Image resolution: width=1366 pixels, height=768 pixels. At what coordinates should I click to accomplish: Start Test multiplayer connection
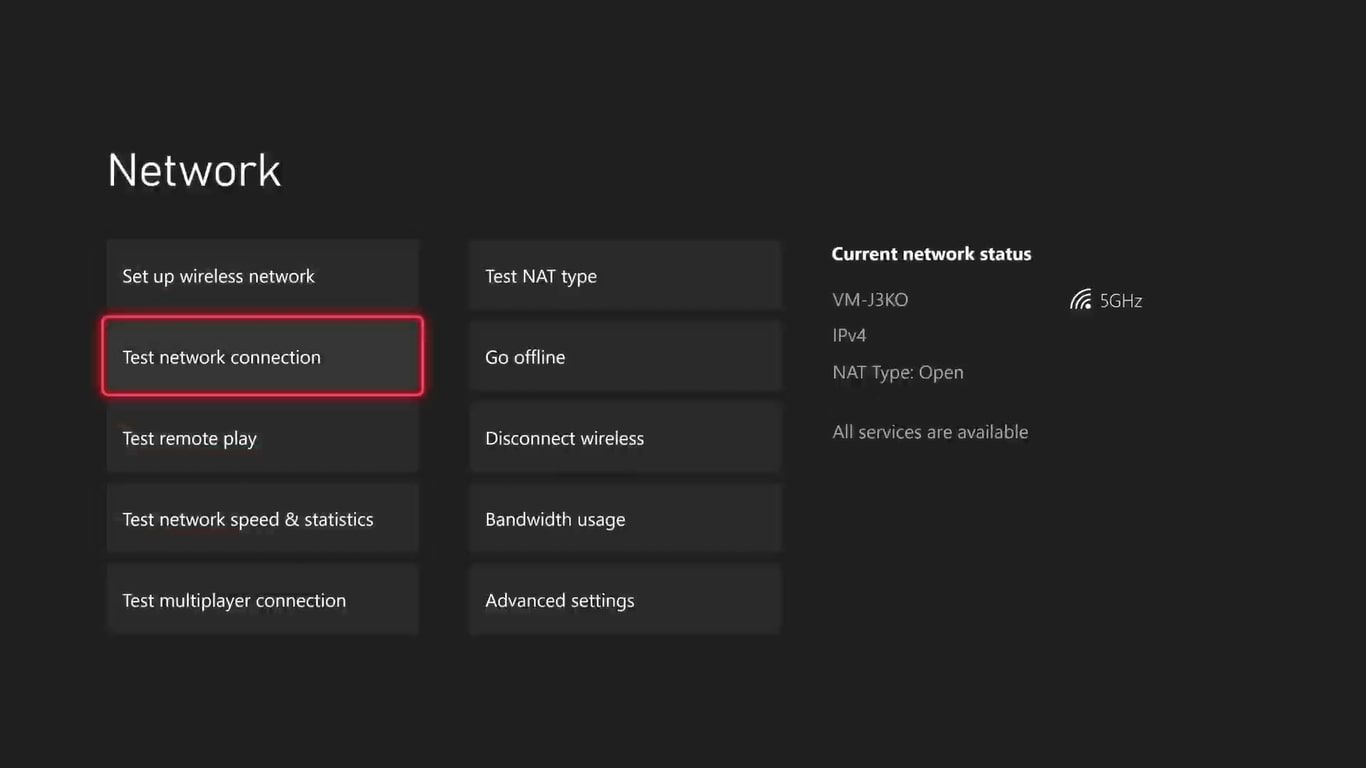point(262,599)
